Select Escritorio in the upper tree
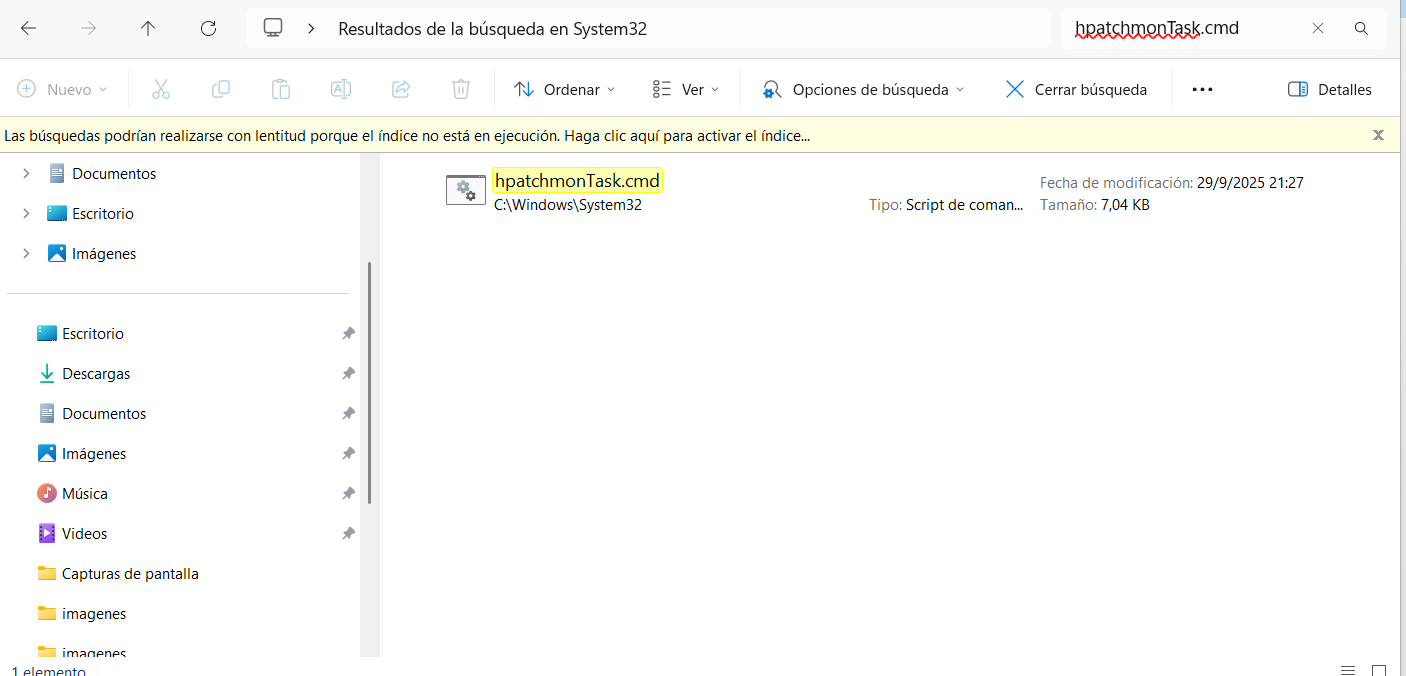Image resolution: width=1406 pixels, height=676 pixels. [92, 213]
